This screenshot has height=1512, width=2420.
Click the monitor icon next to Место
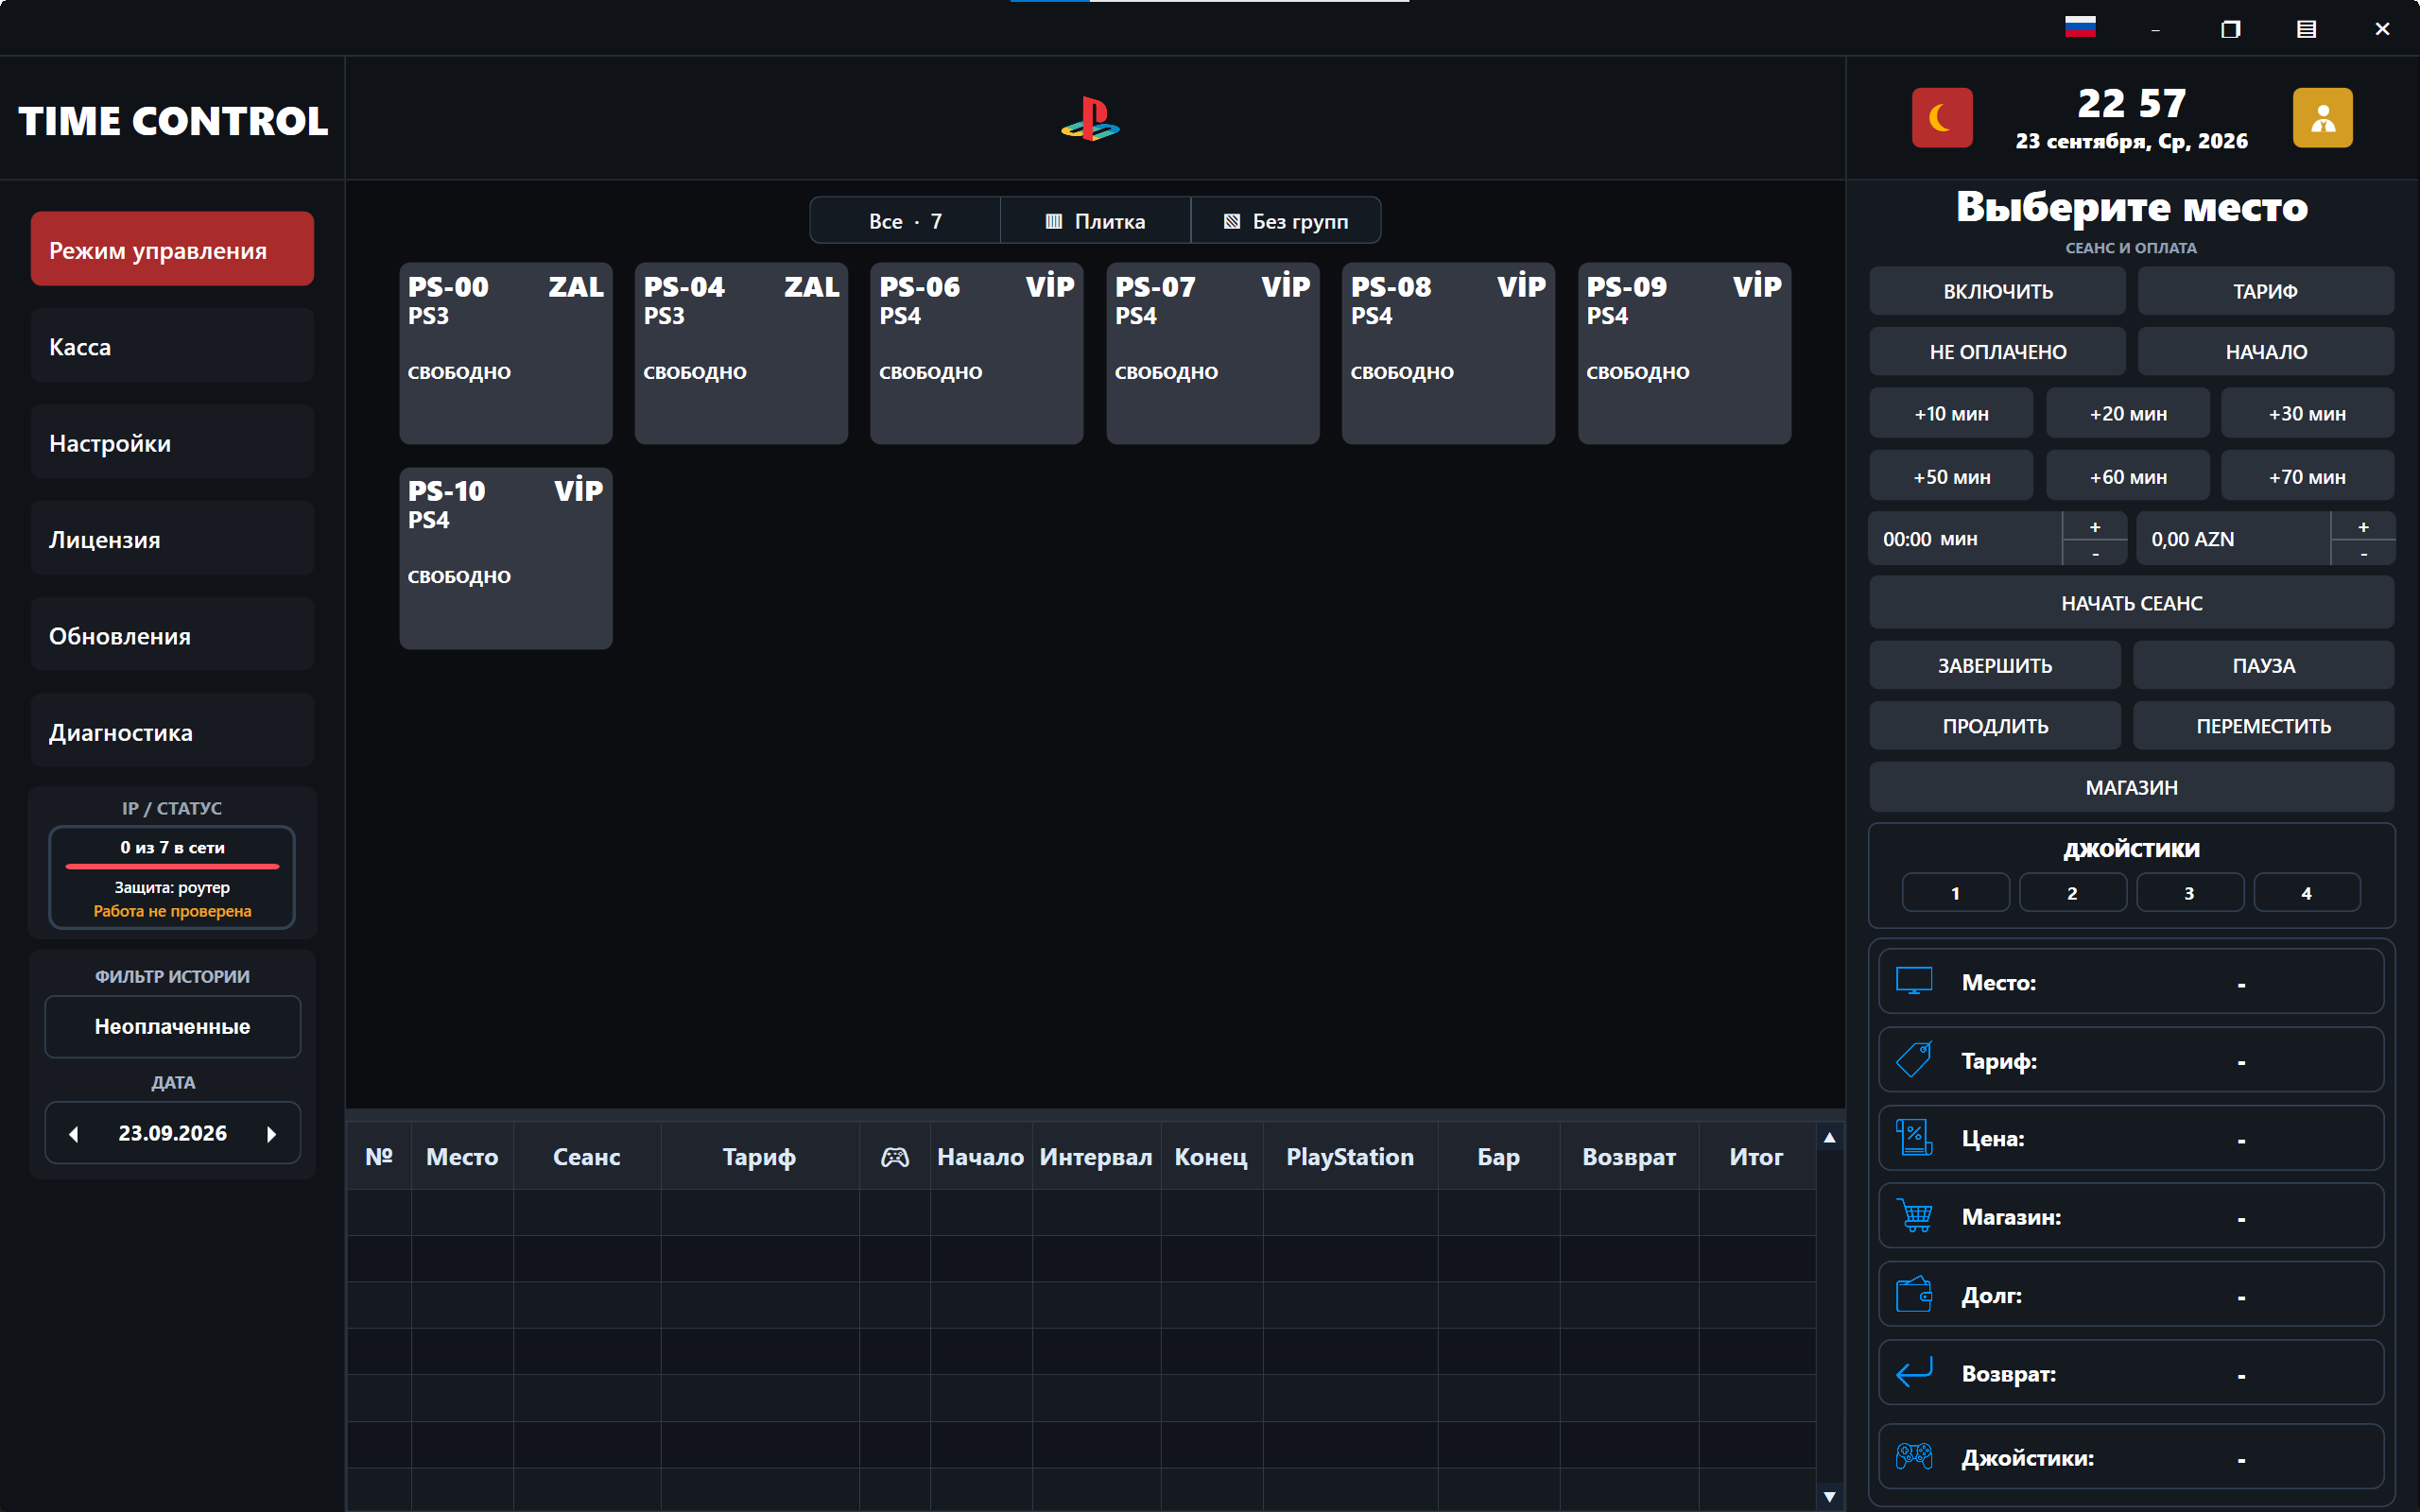point(1914,981)
